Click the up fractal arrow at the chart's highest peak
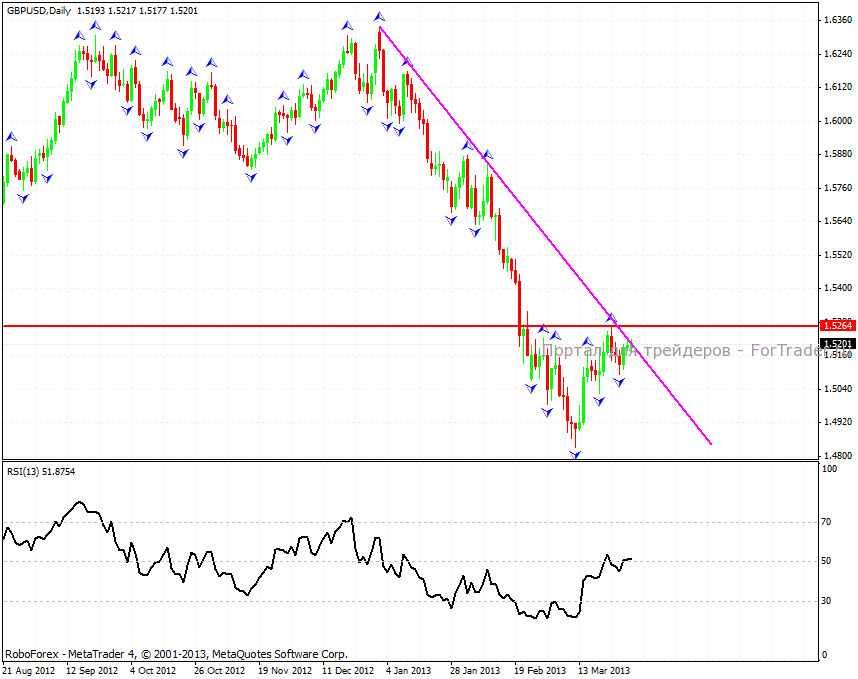The width and height of the screenshot is (858, 679). click(379, 17)
